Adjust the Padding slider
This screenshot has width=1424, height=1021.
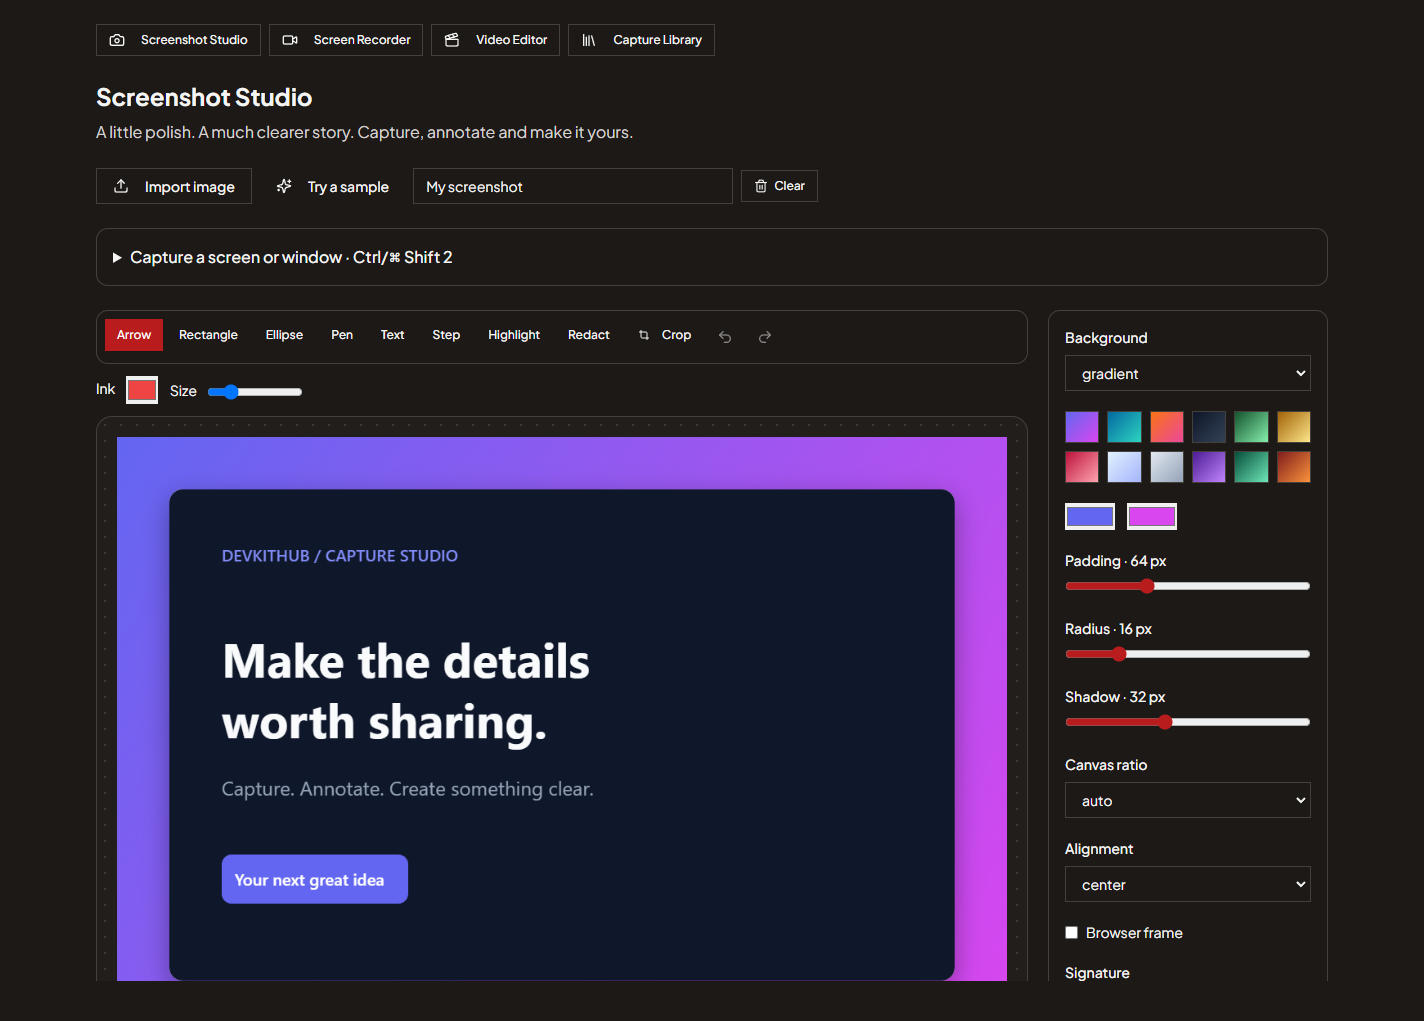click(1188, 586)
